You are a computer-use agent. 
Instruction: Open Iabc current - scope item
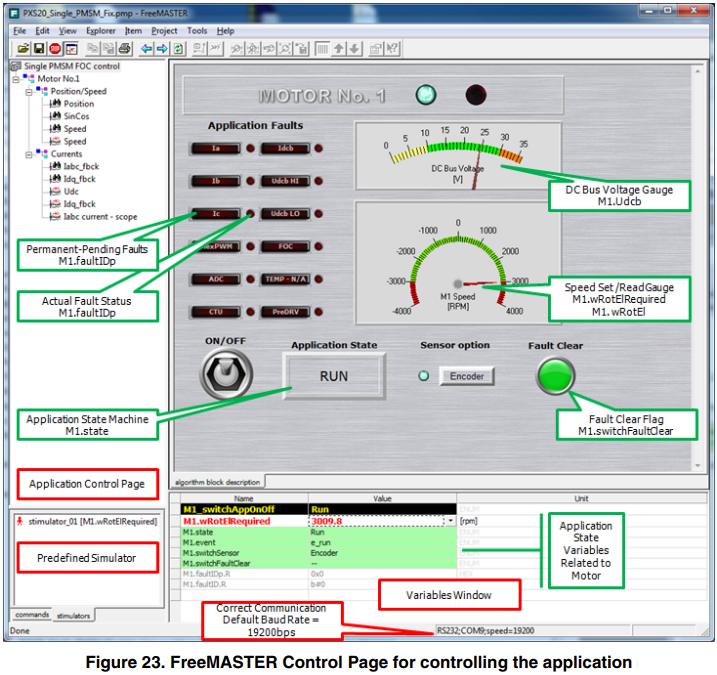(x=100, y=217)
